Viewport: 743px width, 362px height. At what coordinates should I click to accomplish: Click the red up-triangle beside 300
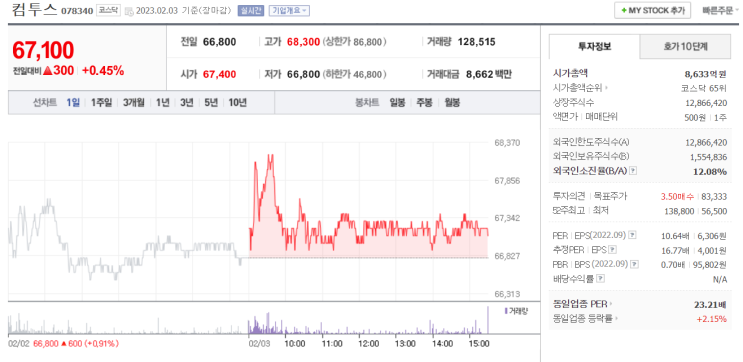click(x=47, y=71)
